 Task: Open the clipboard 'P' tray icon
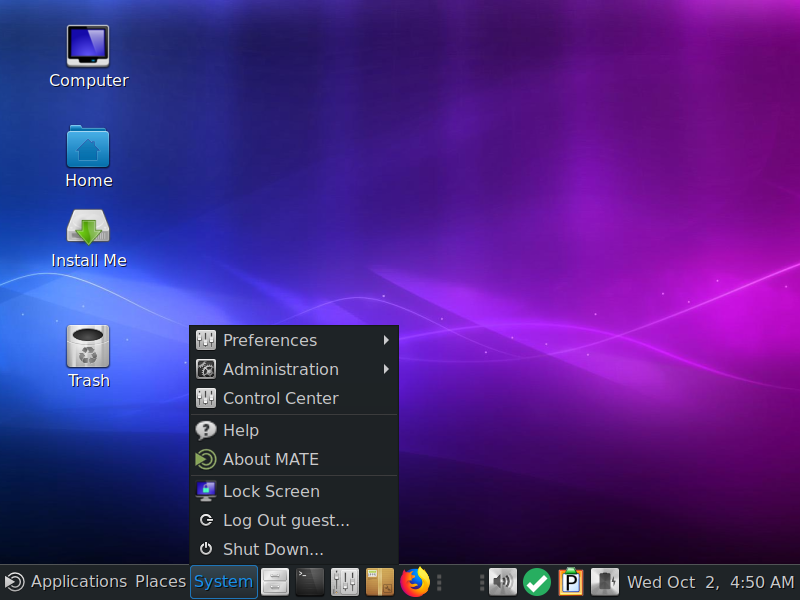pos(571,582)
